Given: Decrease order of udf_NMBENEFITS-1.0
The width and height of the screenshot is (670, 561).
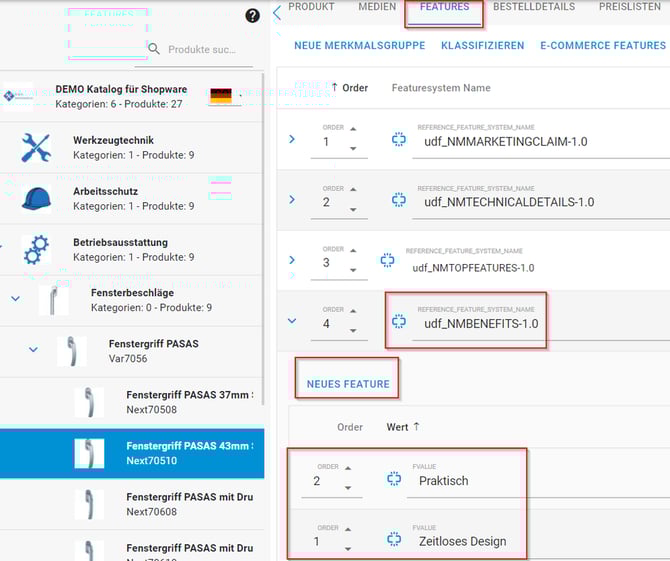Looking at the screenshot, I should coord(353,331).
